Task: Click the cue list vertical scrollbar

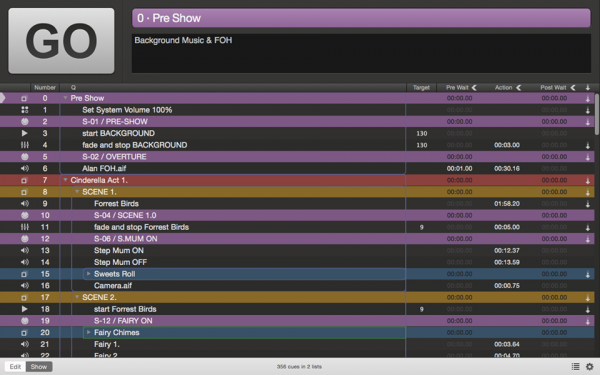Action: (597, 114)
